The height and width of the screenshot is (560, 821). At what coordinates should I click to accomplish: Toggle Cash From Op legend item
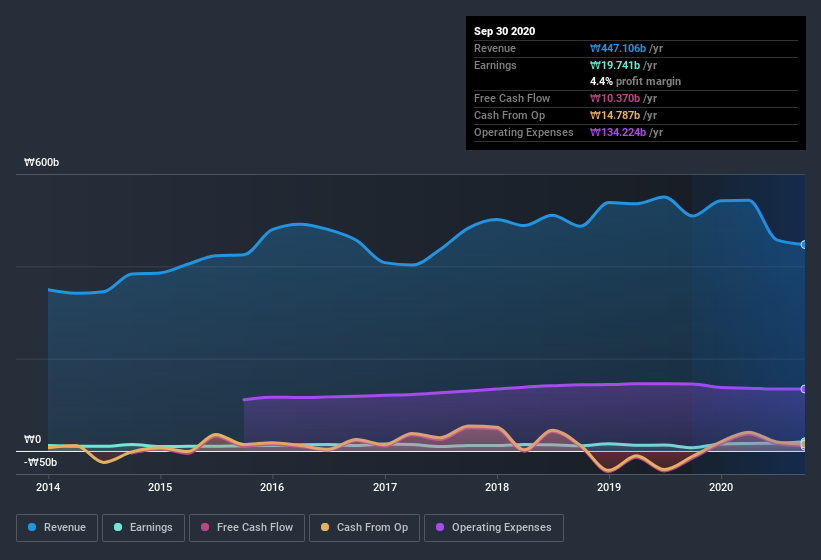click(x=365, y=527)
